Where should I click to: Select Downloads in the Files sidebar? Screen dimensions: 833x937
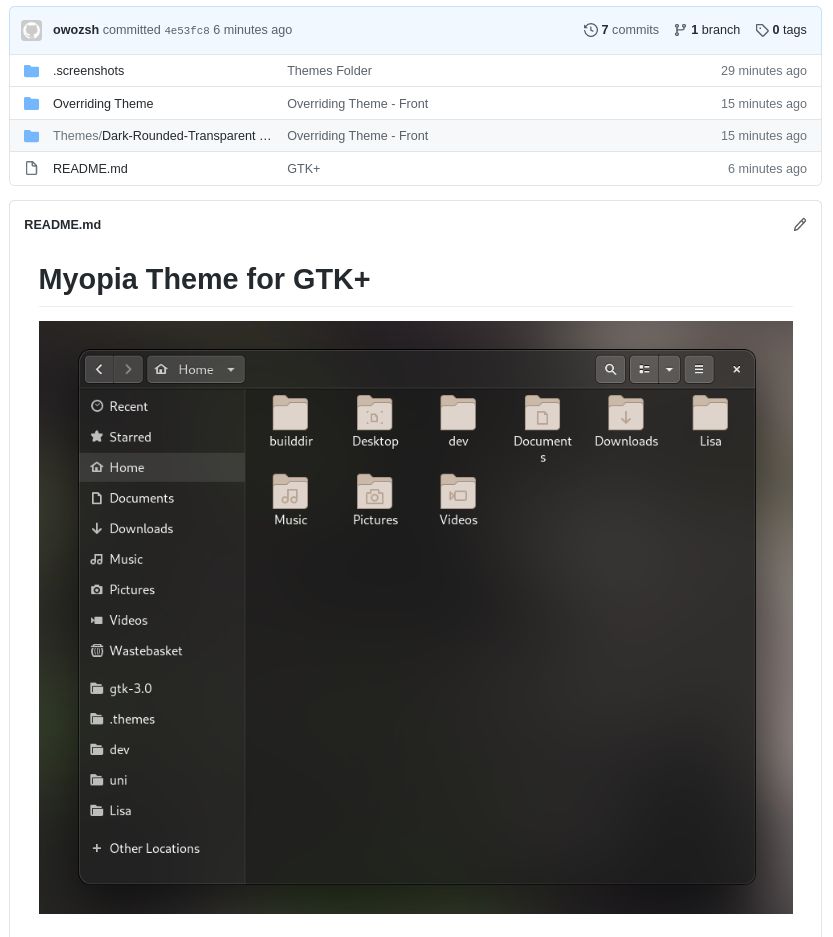(x=141, y=528)
